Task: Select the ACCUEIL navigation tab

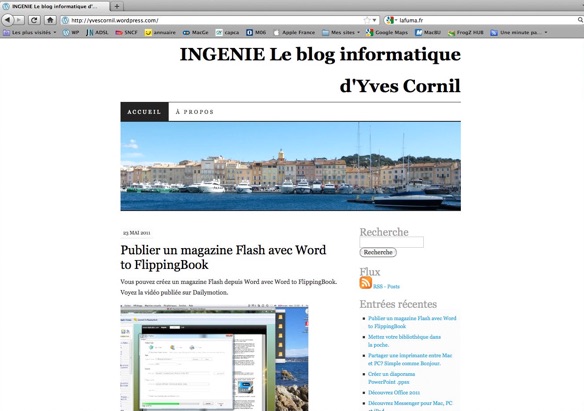Action: [144, 112]
